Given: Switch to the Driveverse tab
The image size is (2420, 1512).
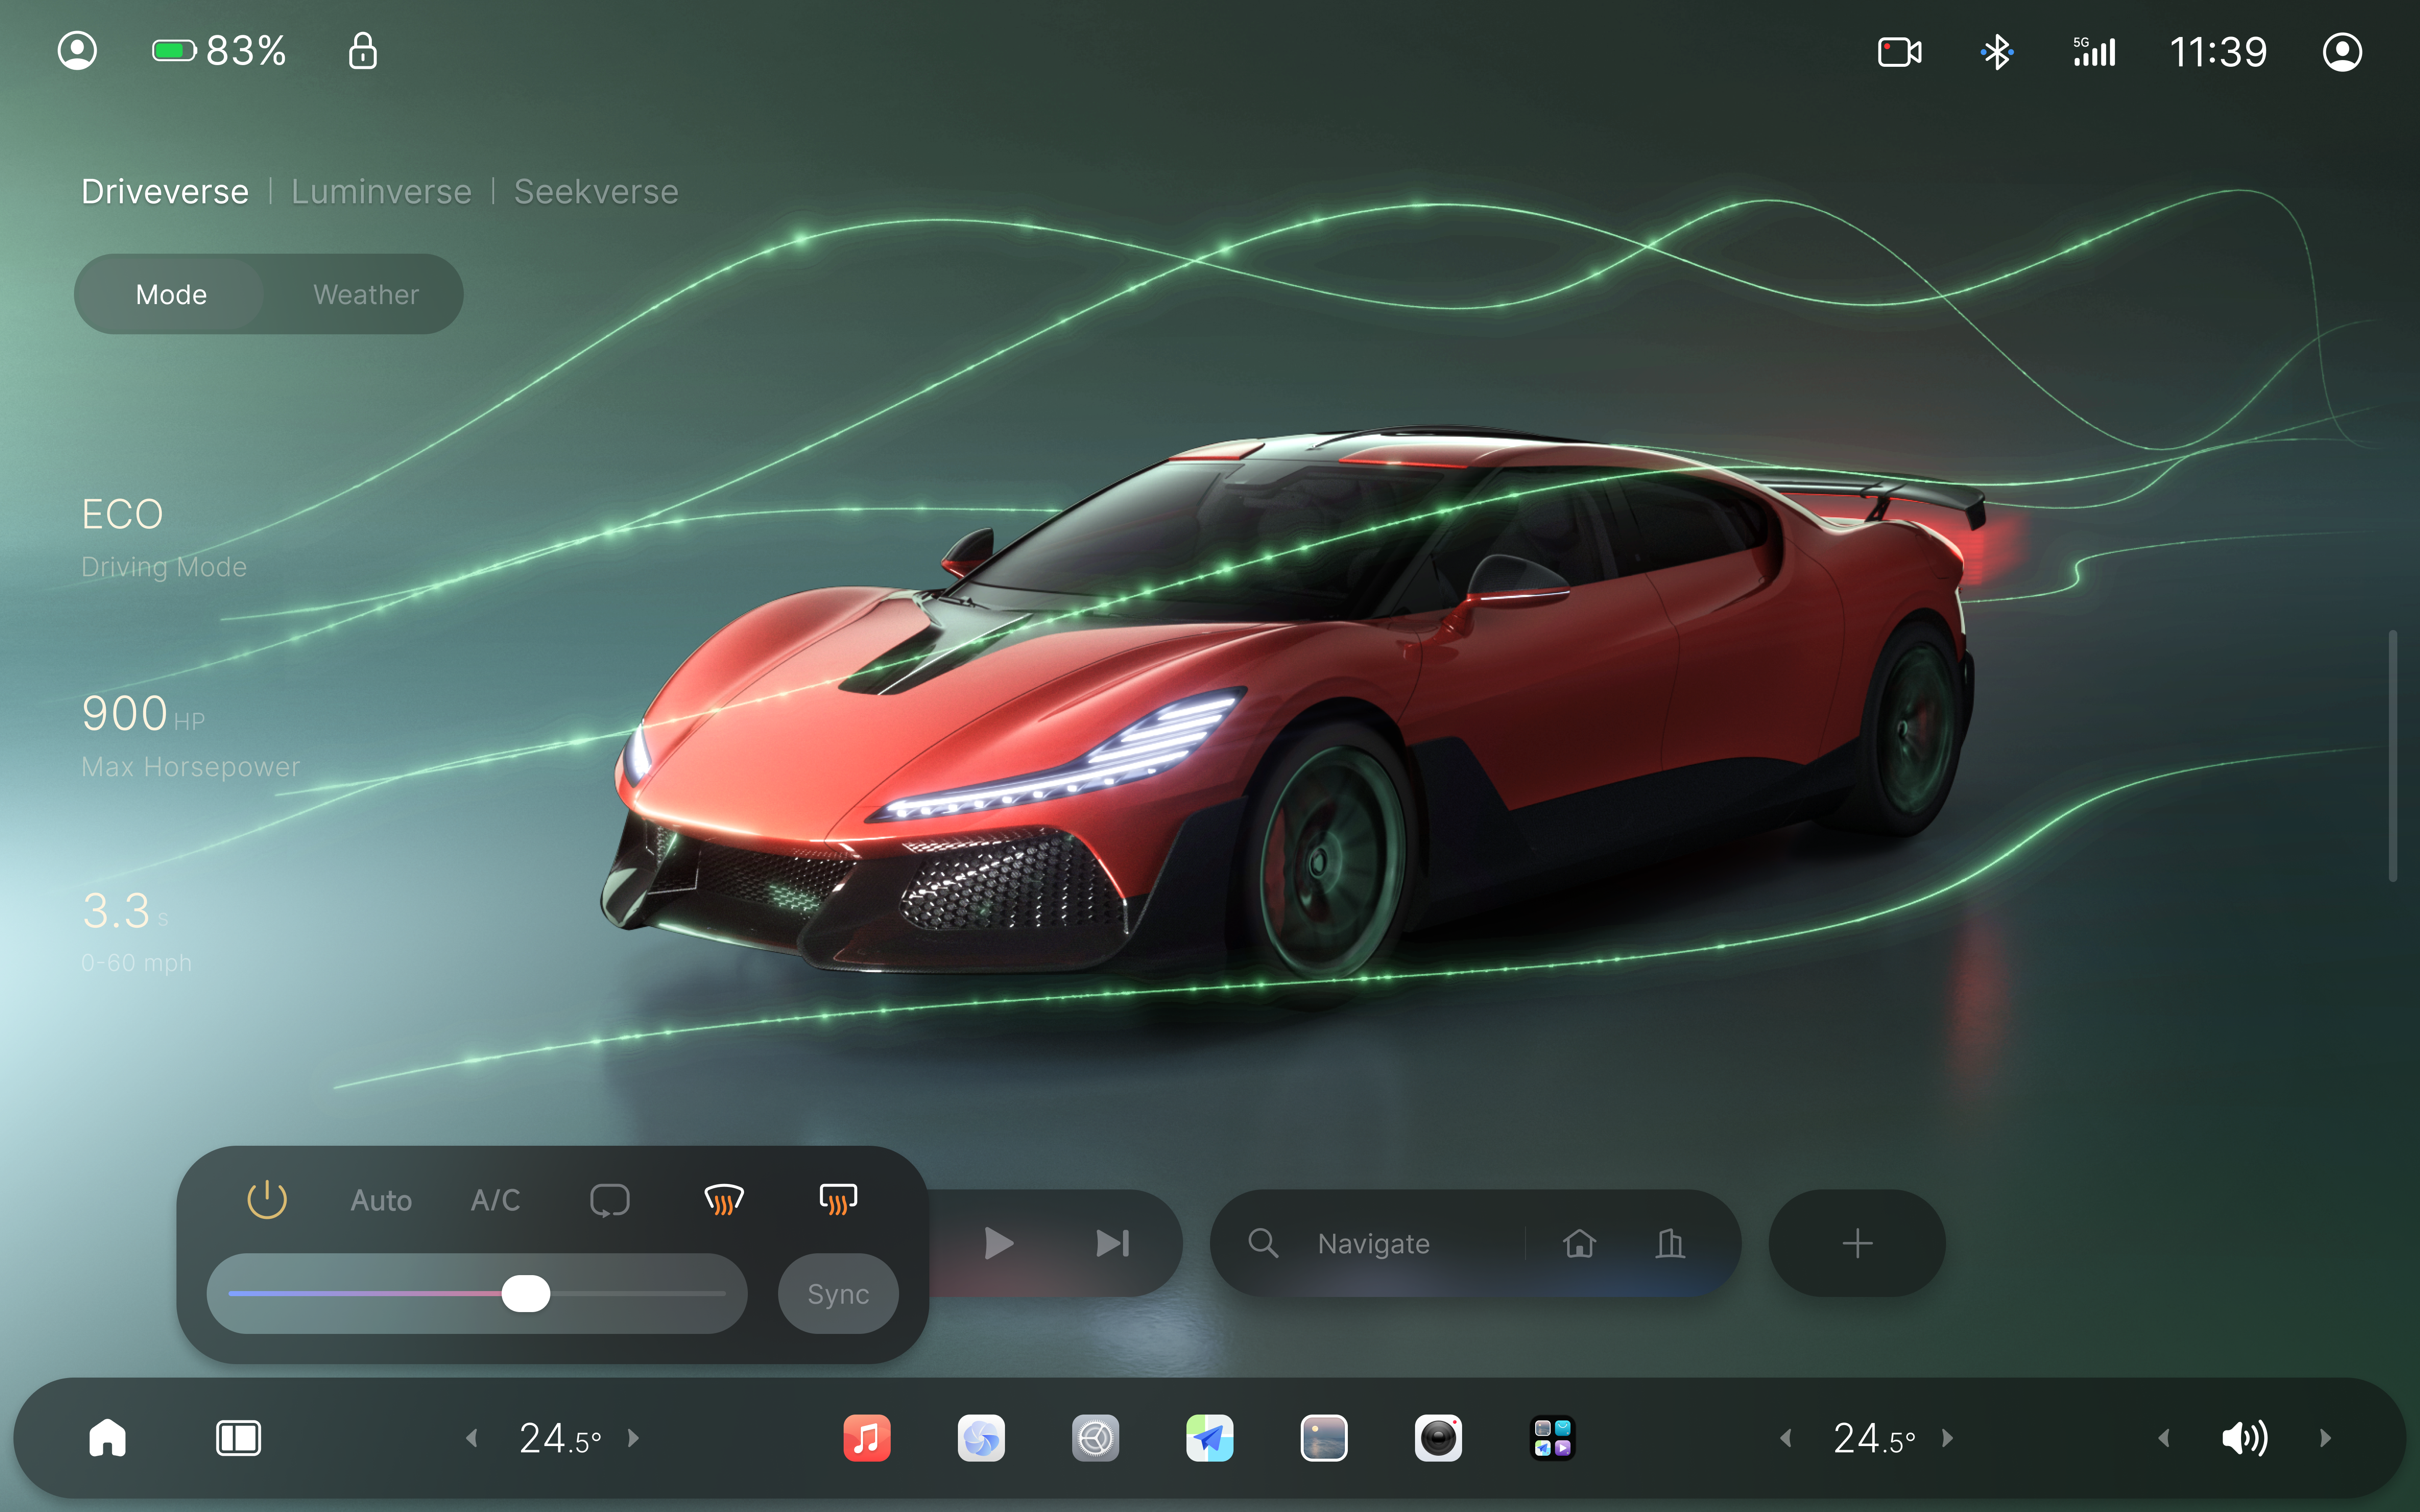Looking at the screenshot, I should [x=165, y=191].
